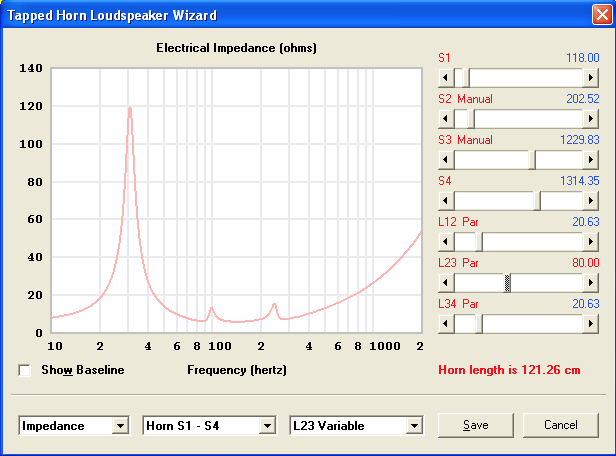Click the right arrow of the S4 slider

click(x=590, y=201)
